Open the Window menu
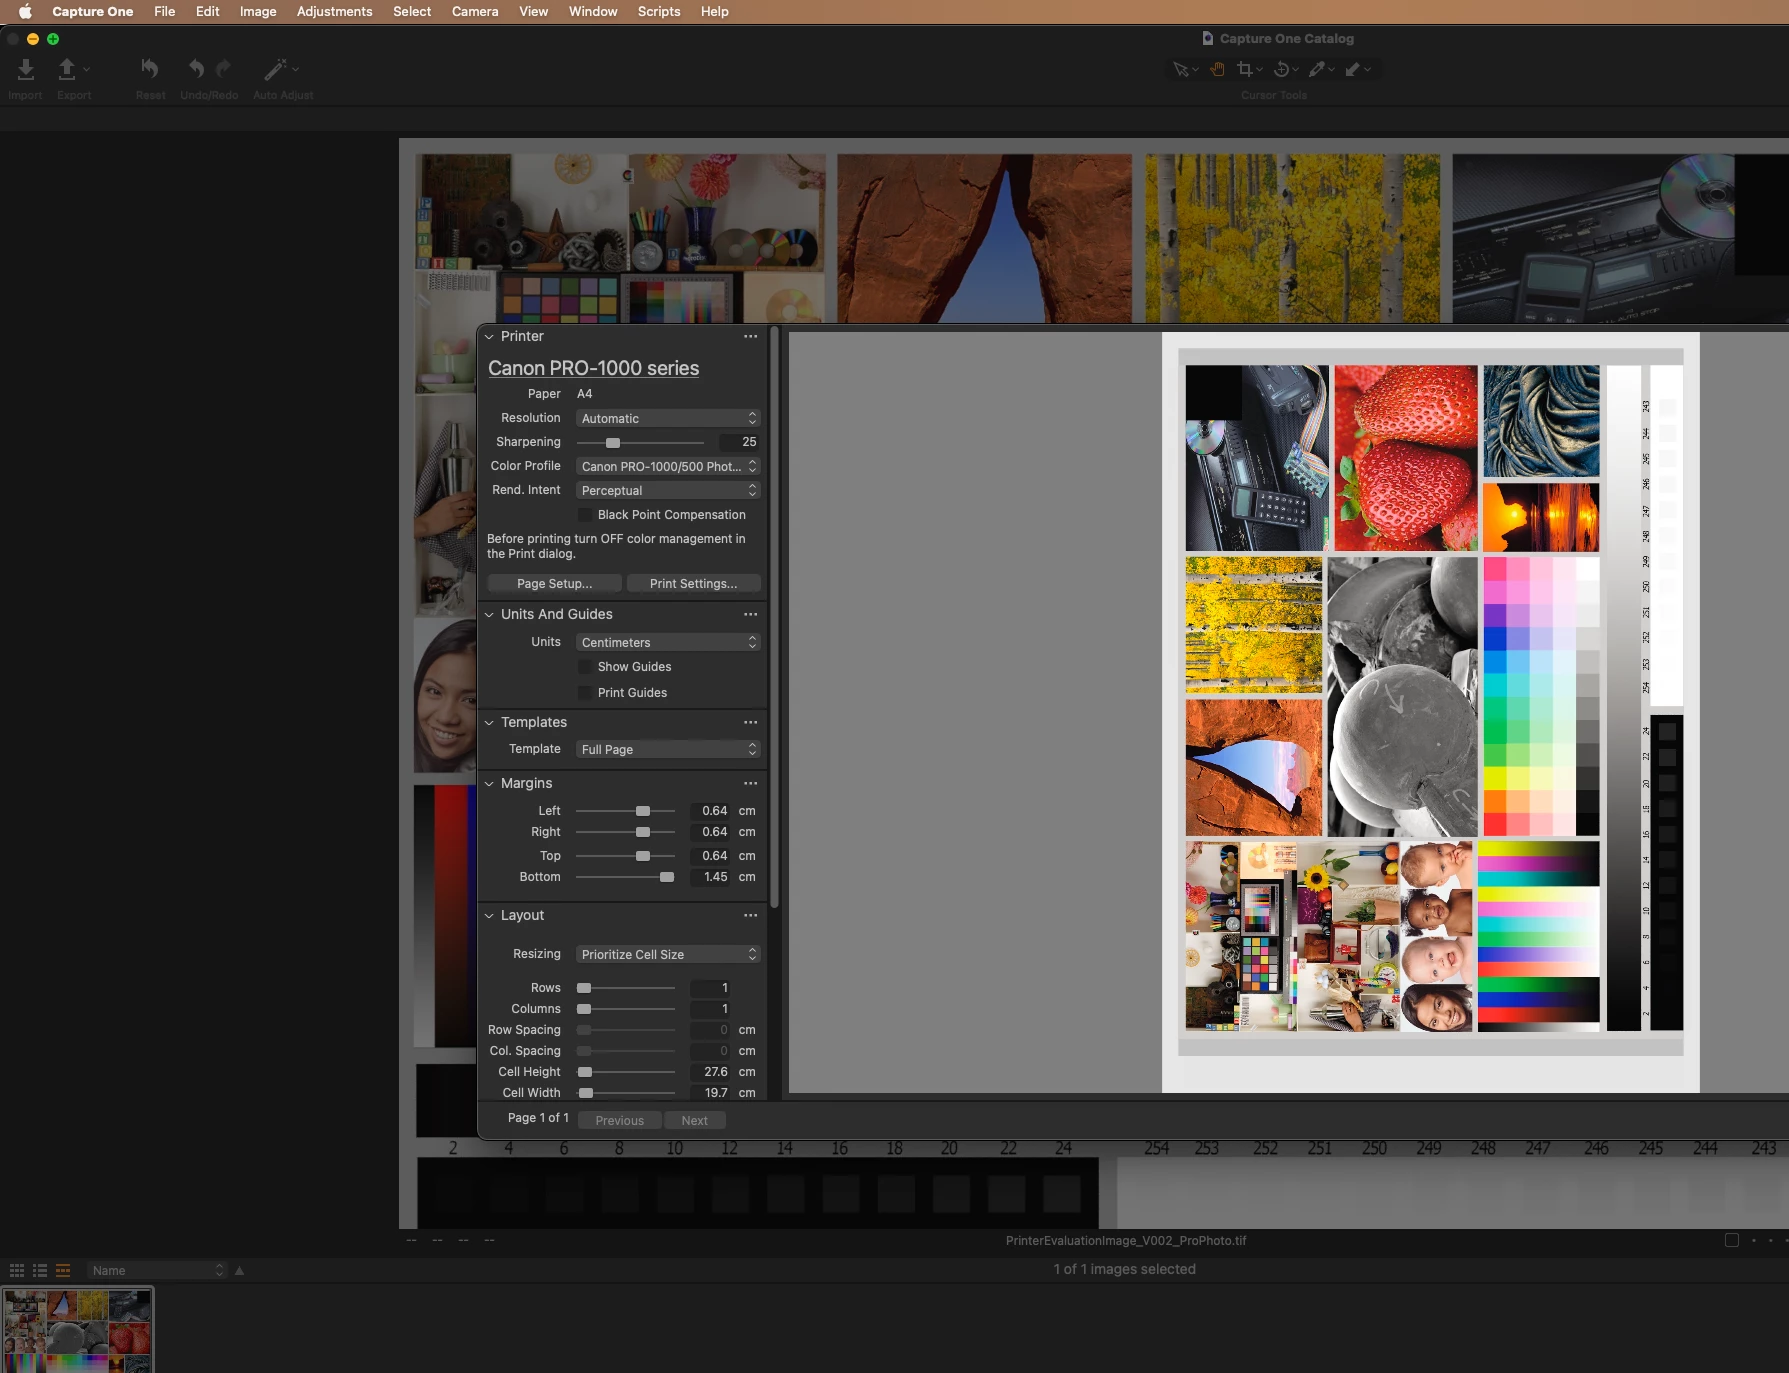 pyautogui.click(x=593, y=12)
